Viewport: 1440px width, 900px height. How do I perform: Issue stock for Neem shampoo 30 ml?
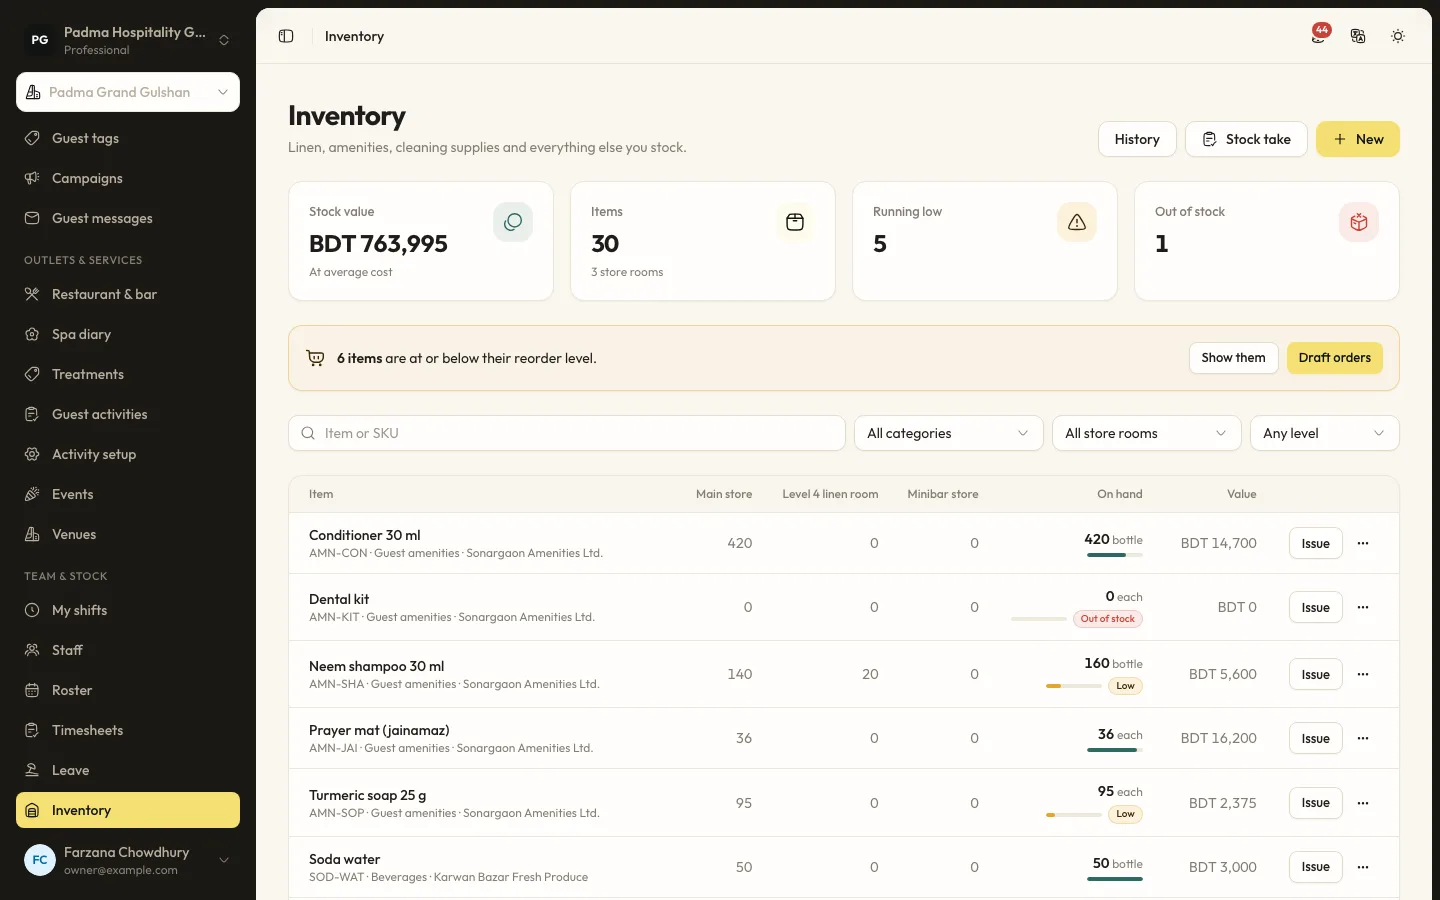(x=1315, y=674)
